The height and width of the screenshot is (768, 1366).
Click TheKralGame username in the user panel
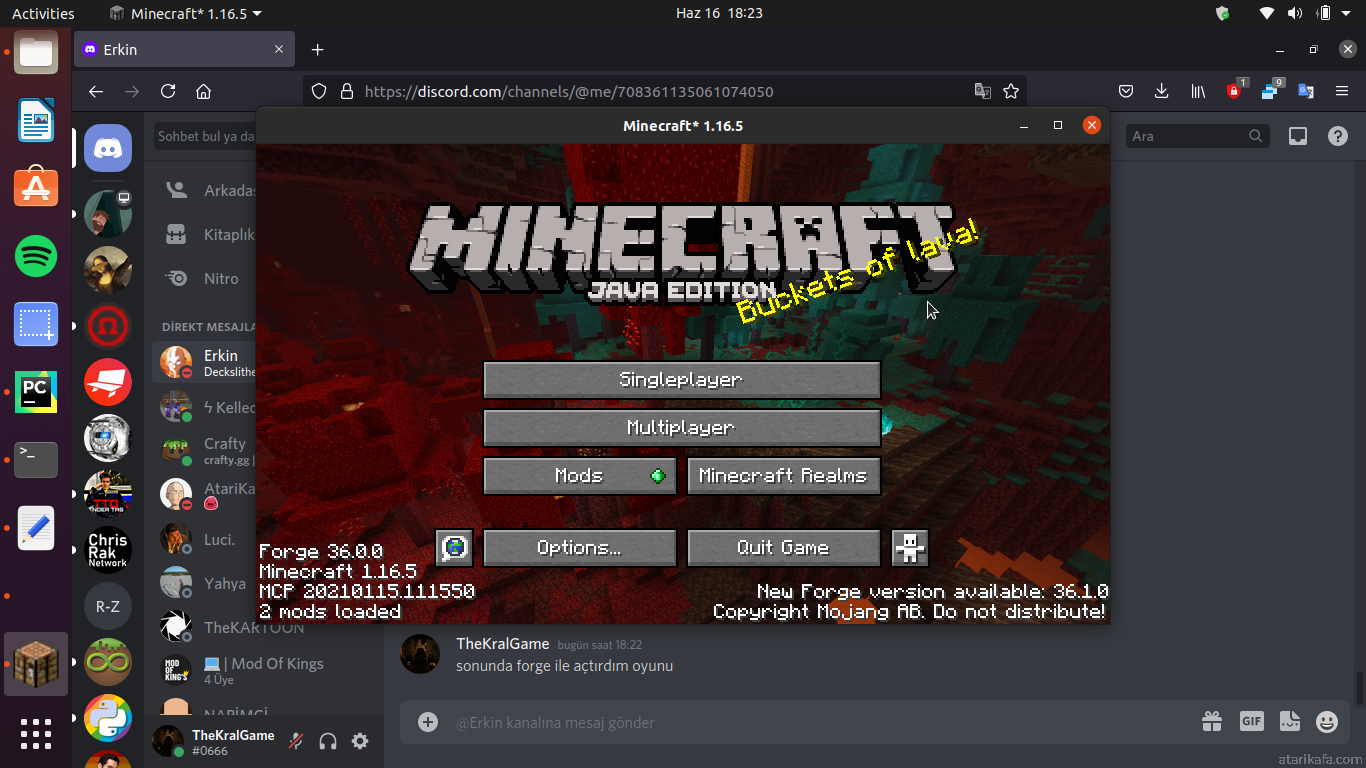[233, 735]
